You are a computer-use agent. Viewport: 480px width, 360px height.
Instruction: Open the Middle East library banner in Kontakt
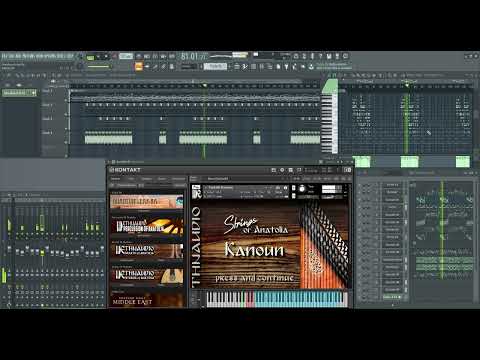coord(147,300)
